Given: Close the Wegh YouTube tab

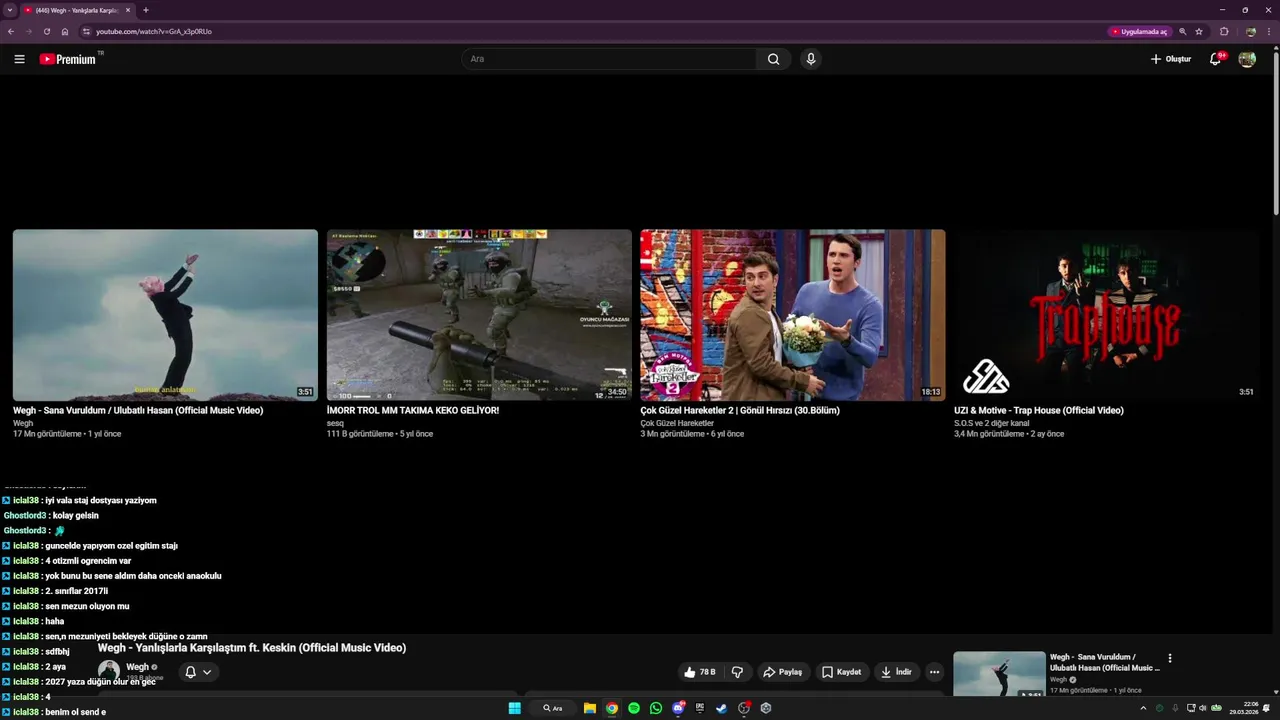Looking at the screenshot, I should point(128,10).
